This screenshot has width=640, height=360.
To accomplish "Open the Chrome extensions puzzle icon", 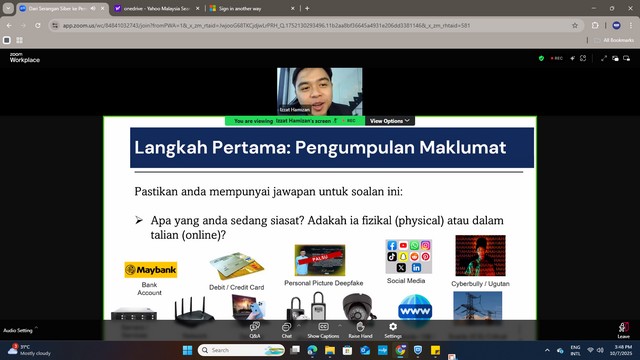I will pos(595,25).
